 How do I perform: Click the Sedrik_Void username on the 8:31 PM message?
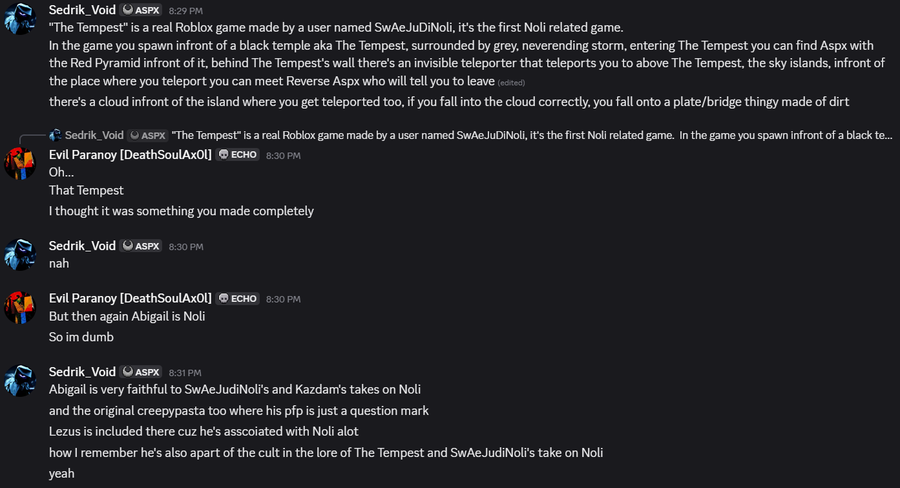click(82, 372)
